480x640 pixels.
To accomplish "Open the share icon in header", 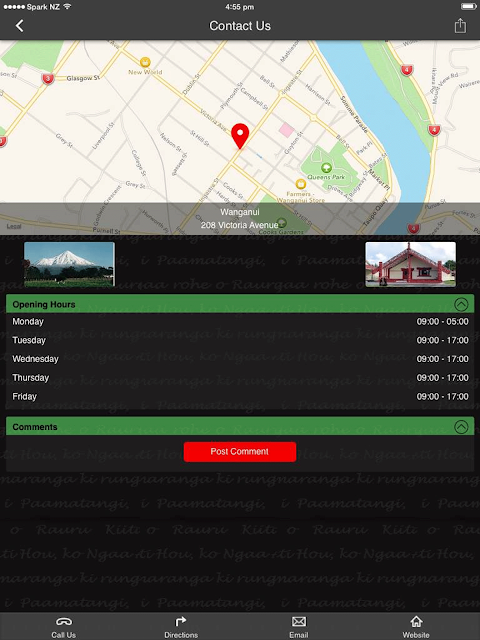I will point(460,25).
